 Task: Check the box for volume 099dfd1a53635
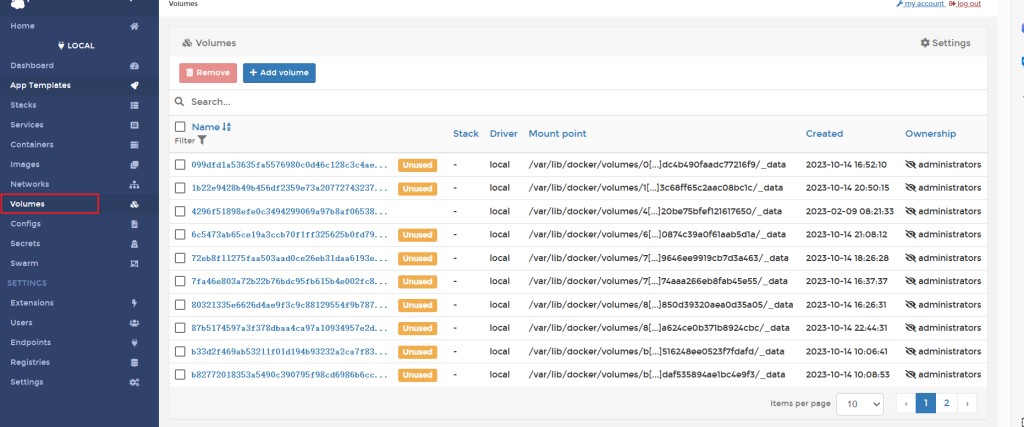click(x=180, y=164)
